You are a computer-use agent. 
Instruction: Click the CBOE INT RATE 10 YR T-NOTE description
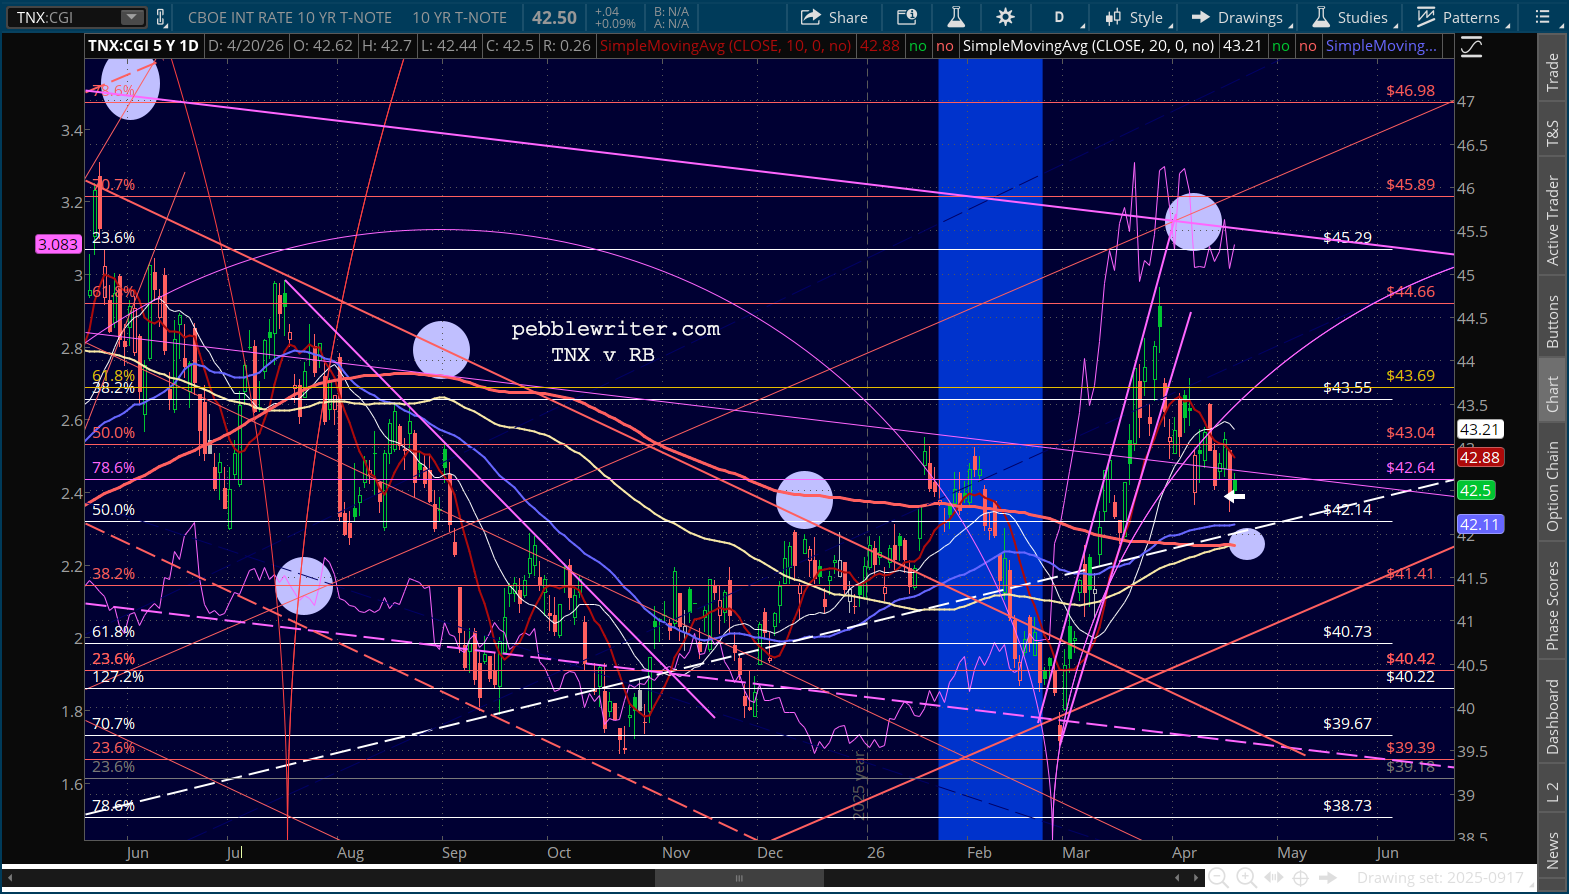pyautogui.click(x=290, y=17)
